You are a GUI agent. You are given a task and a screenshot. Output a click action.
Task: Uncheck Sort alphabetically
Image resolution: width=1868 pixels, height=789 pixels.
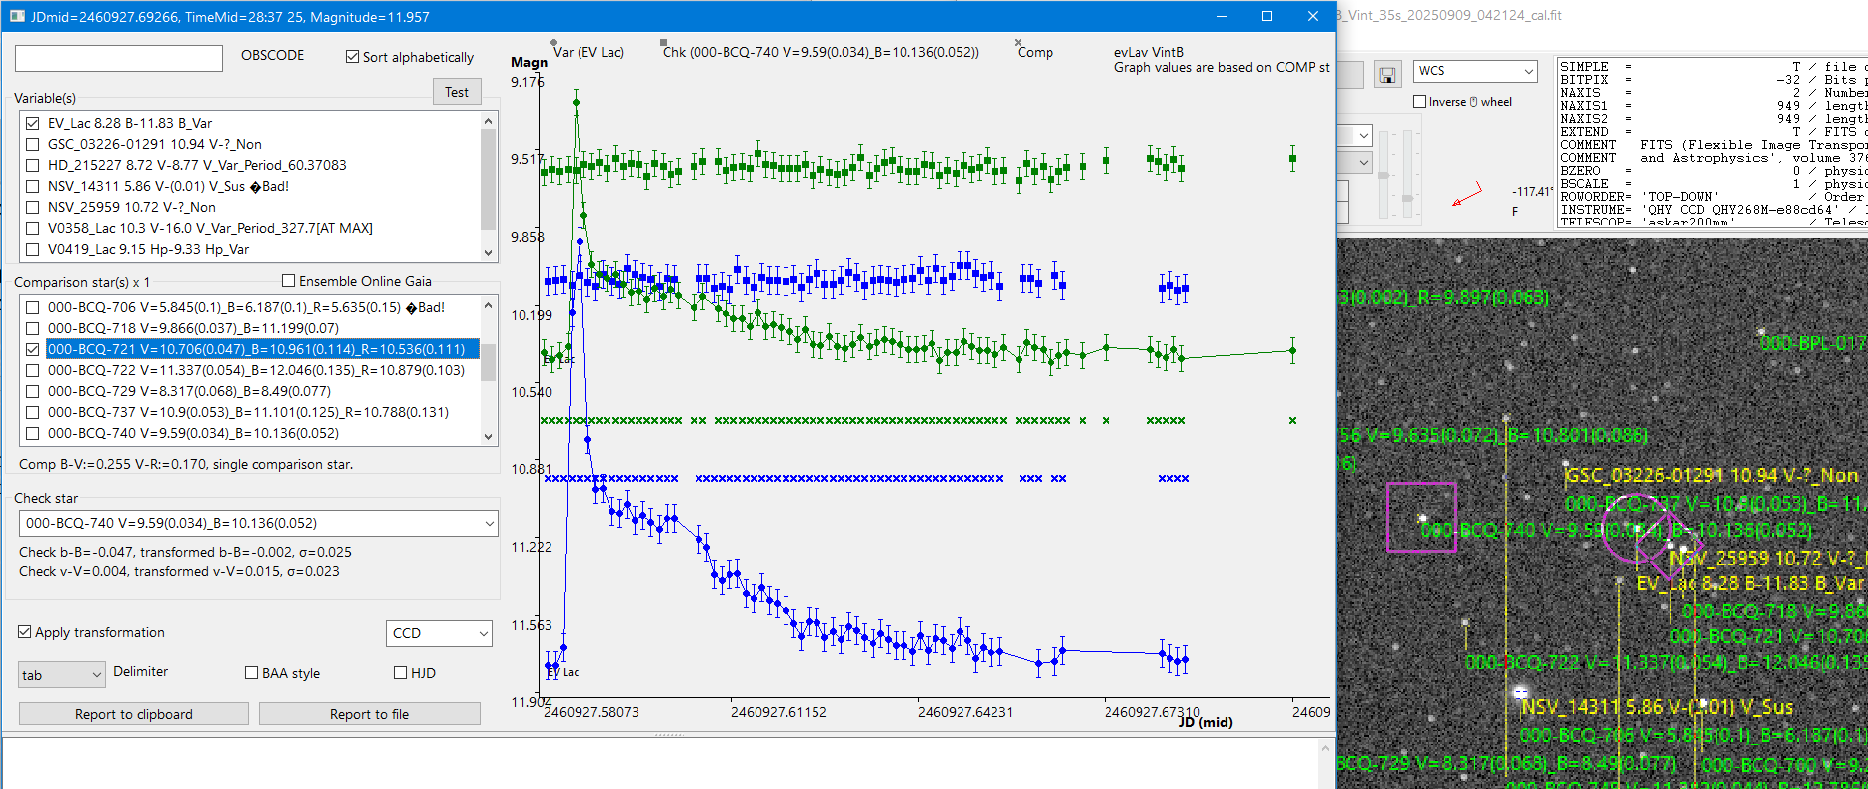(352, 57)
